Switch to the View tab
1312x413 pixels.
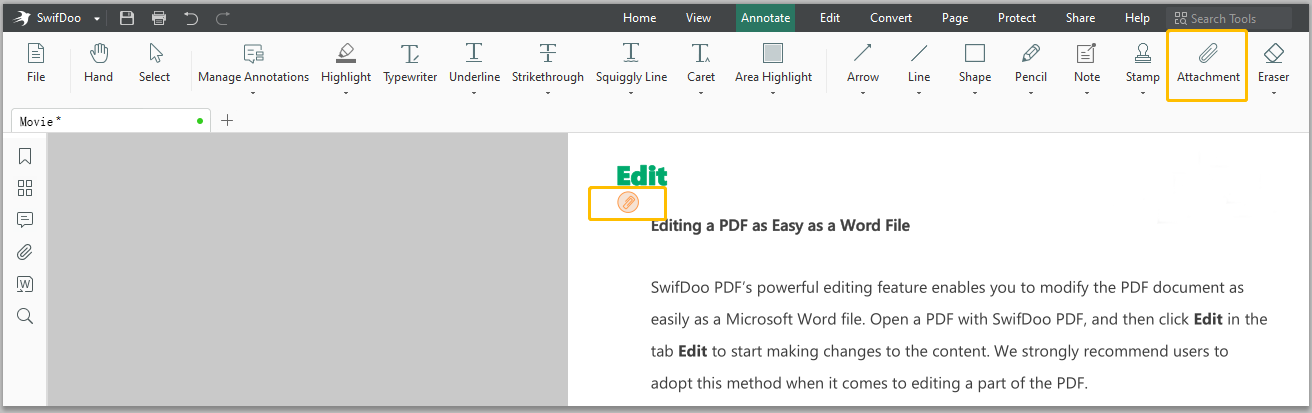[x=699, y=18]
